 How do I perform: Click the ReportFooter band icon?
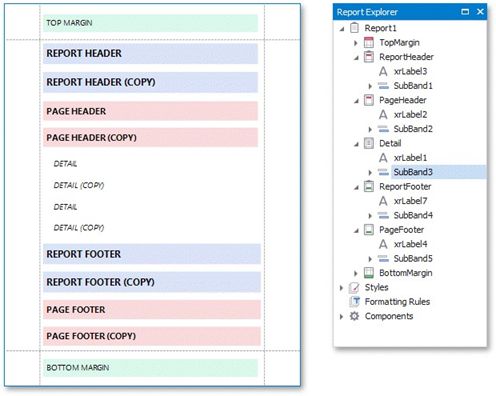[x=369, y=186]
